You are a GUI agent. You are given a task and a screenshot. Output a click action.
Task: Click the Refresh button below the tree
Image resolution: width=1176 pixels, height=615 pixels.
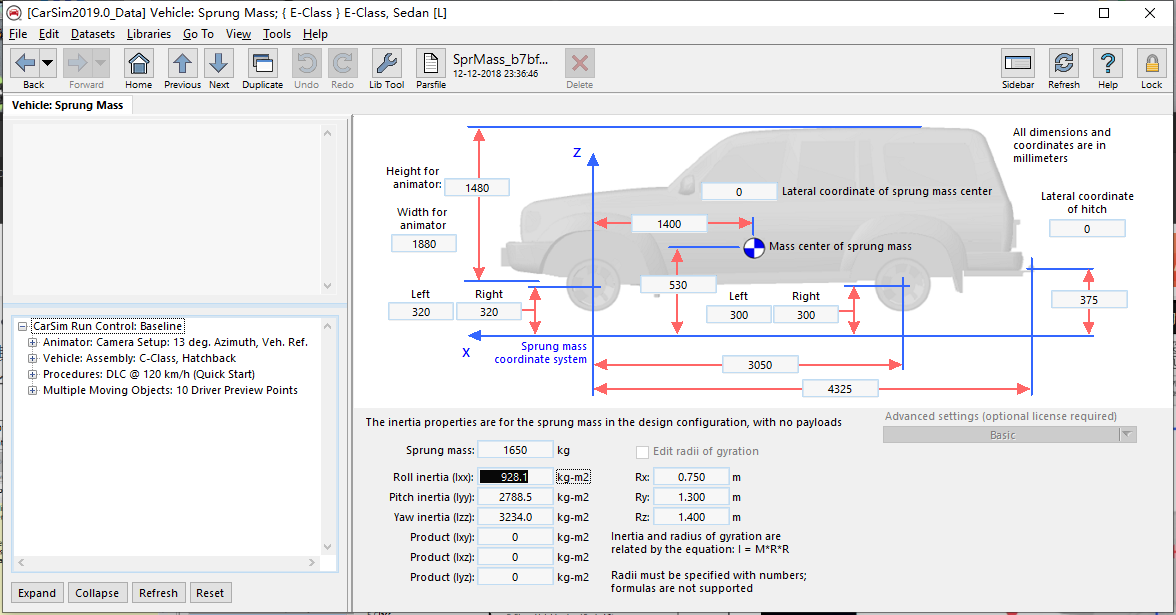(158, 592)
